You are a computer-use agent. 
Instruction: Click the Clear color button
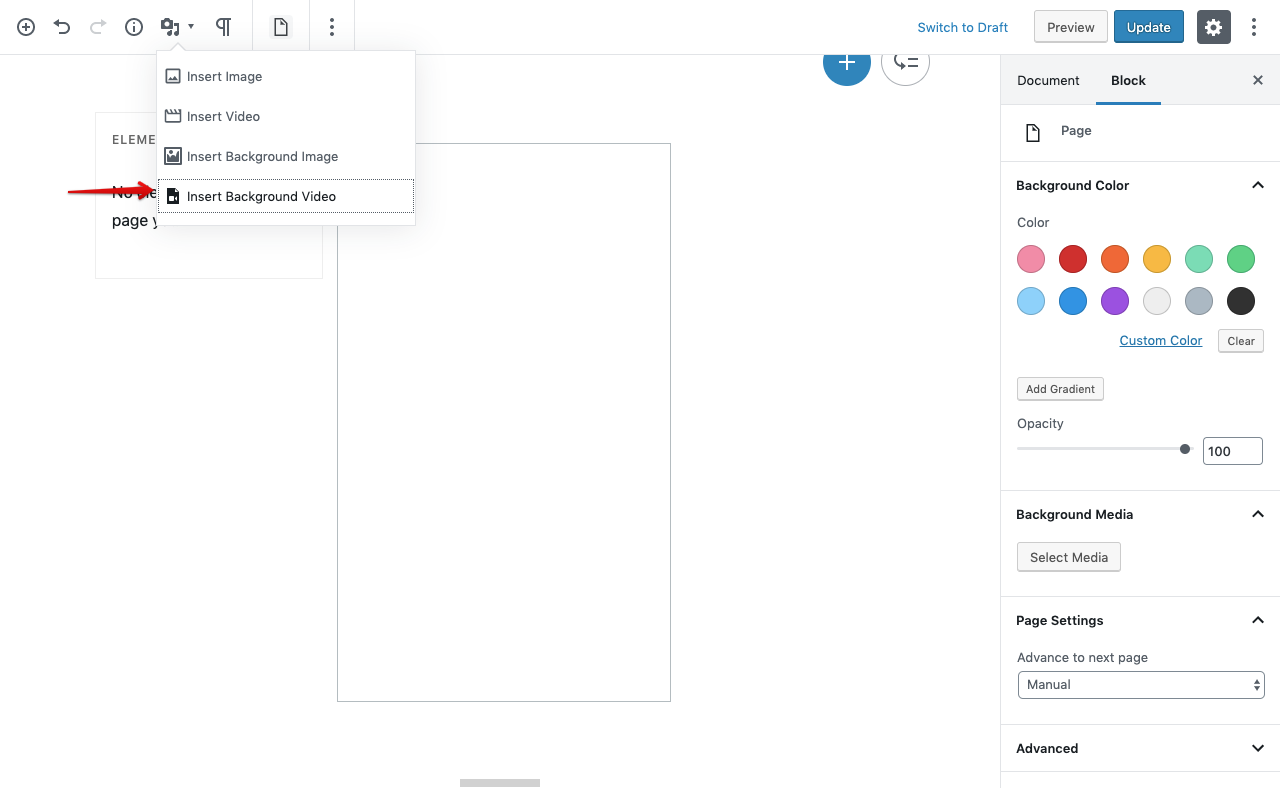coord(1241,341)
